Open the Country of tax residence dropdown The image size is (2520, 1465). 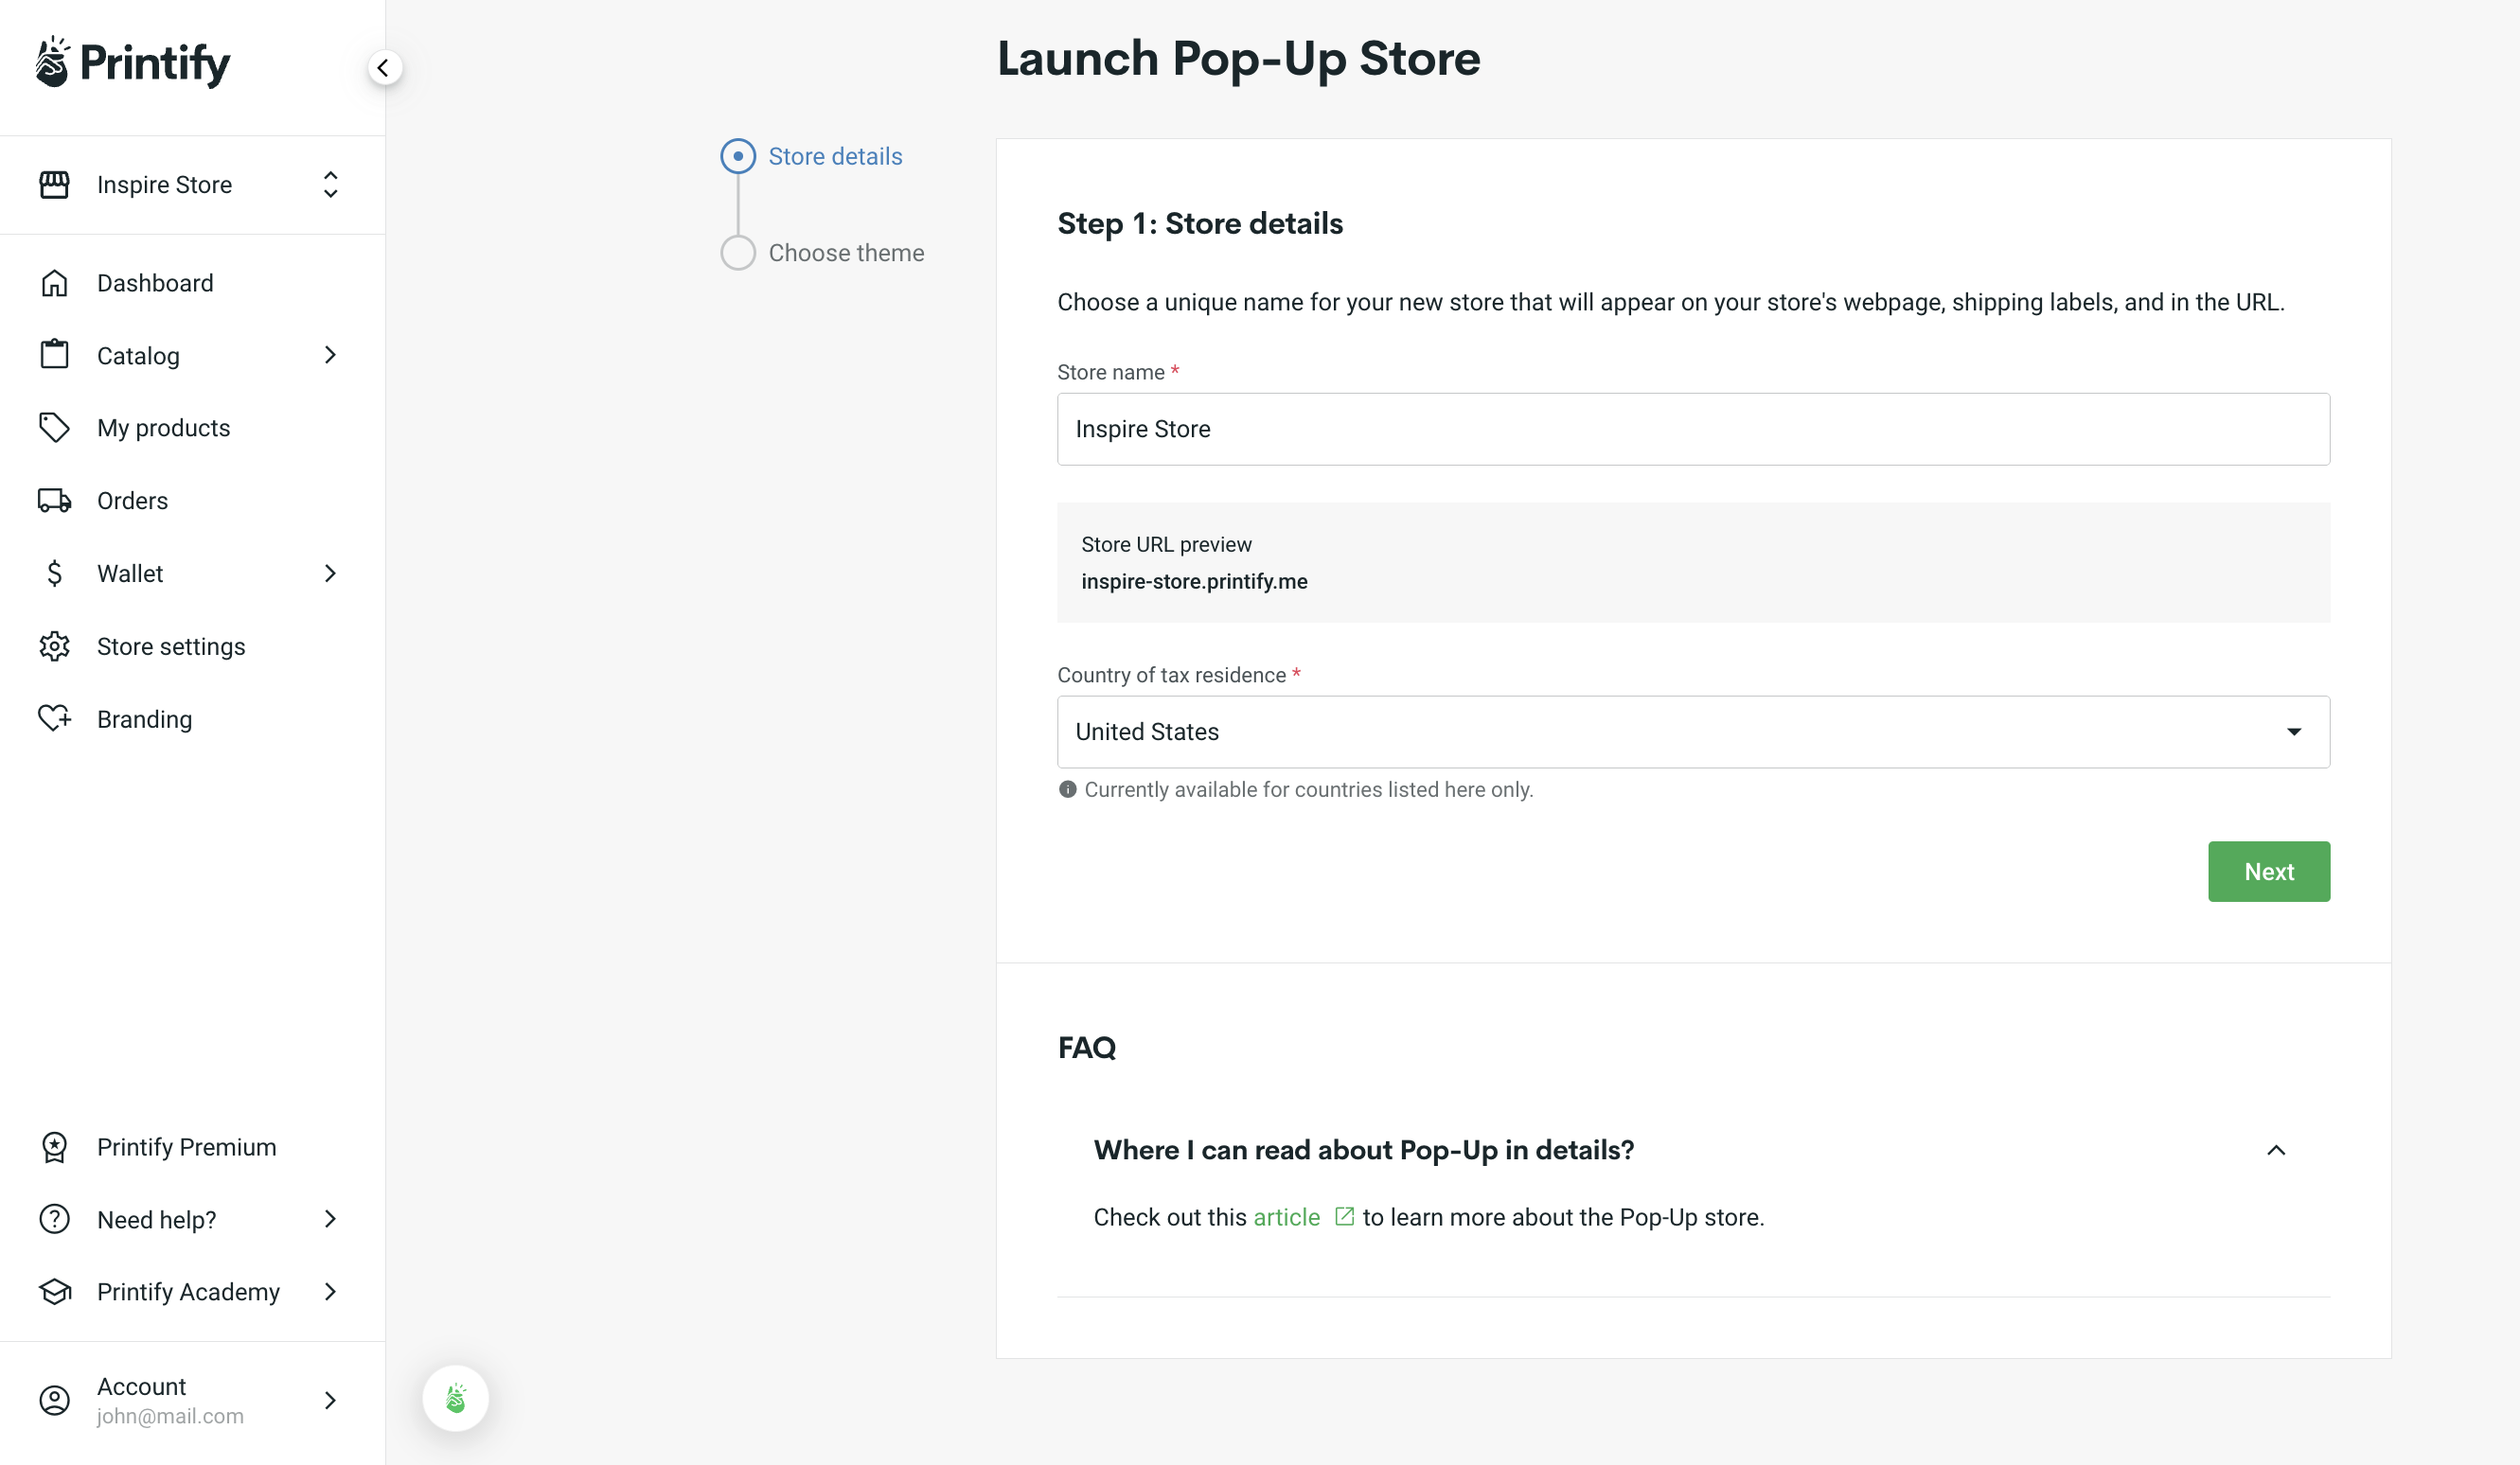tap(2293, 731)
